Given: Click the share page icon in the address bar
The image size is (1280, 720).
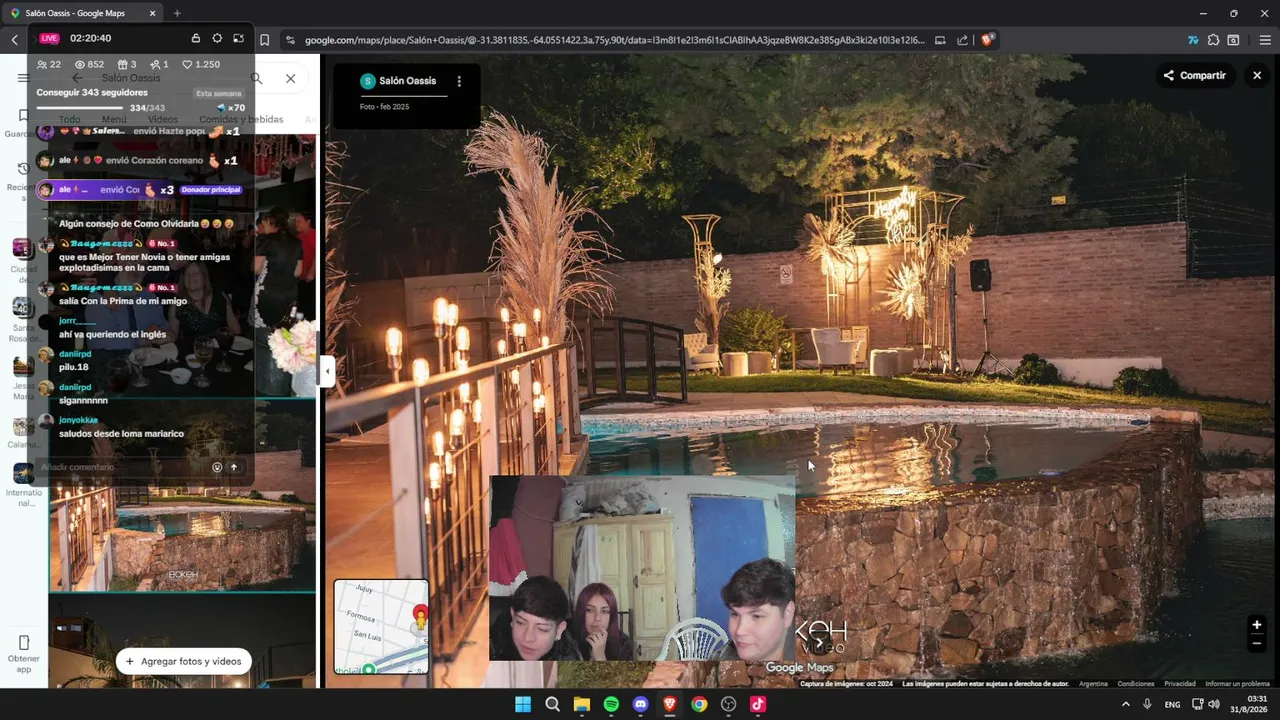Looking at the screenshot, I should [962, 40].
